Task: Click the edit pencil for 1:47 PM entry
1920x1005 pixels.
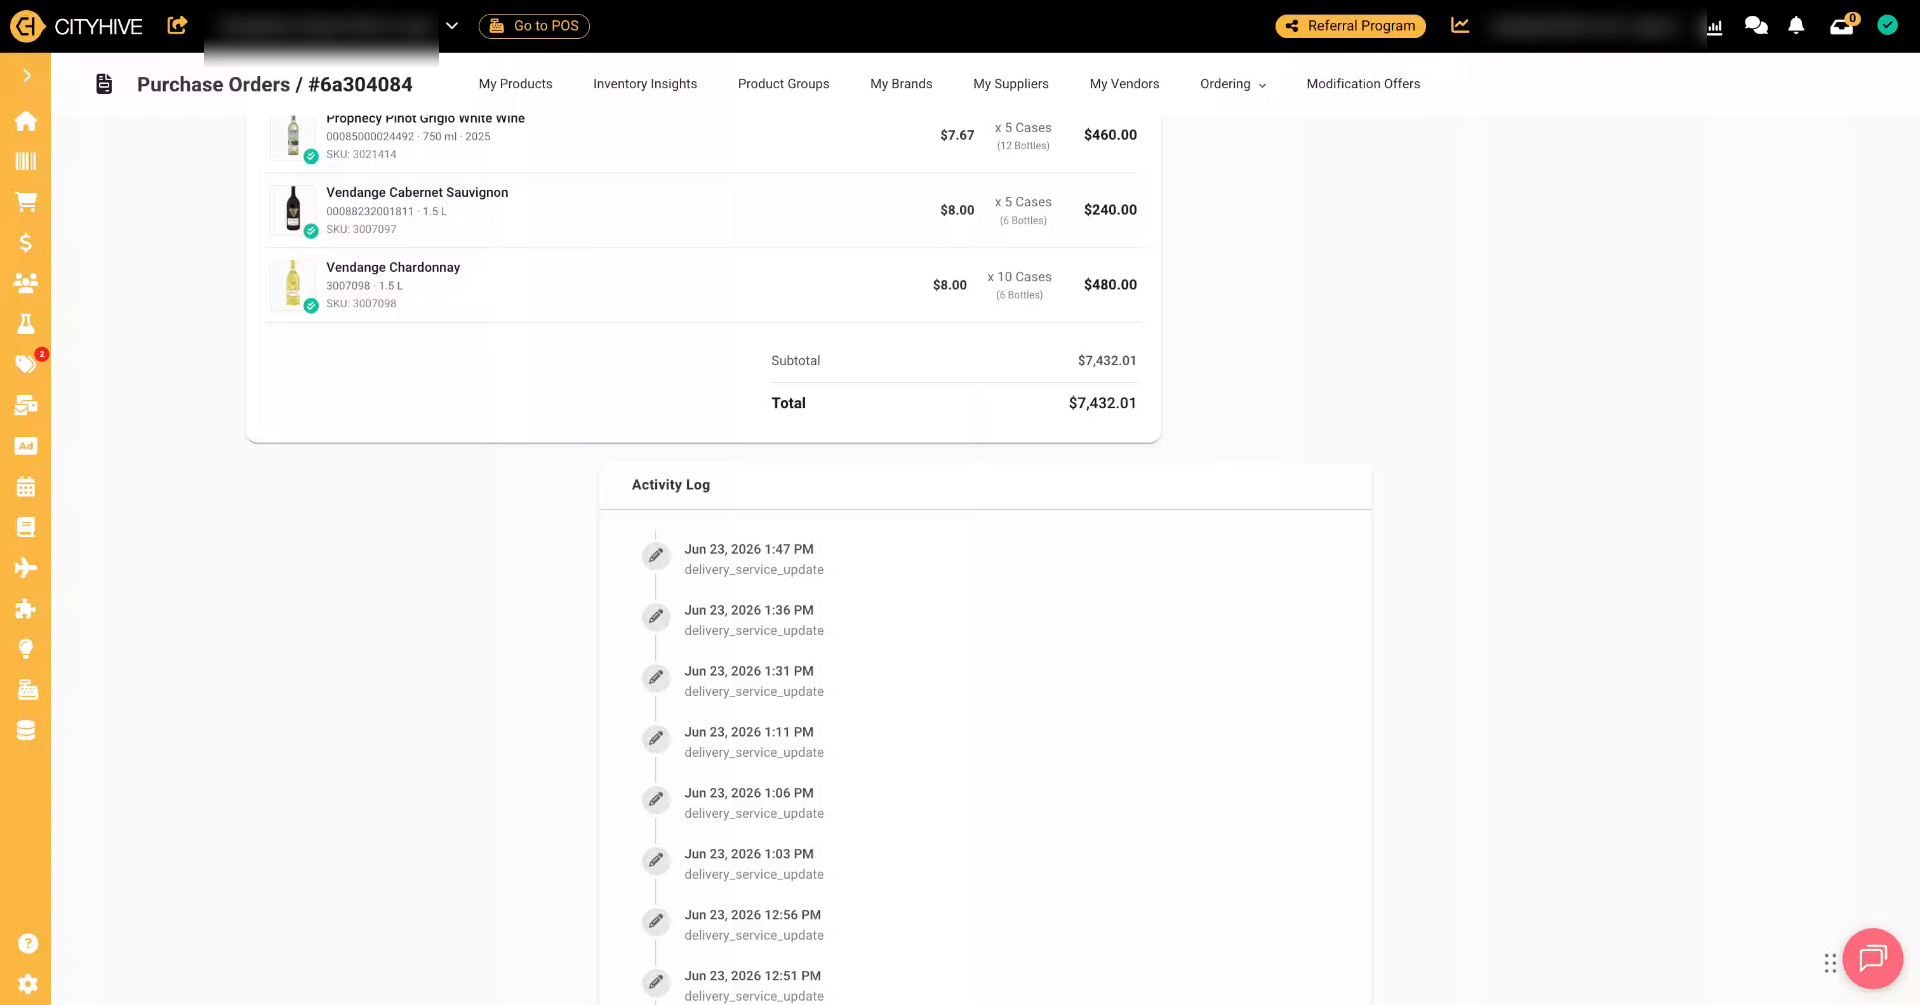Action: [x=656, y=556]
